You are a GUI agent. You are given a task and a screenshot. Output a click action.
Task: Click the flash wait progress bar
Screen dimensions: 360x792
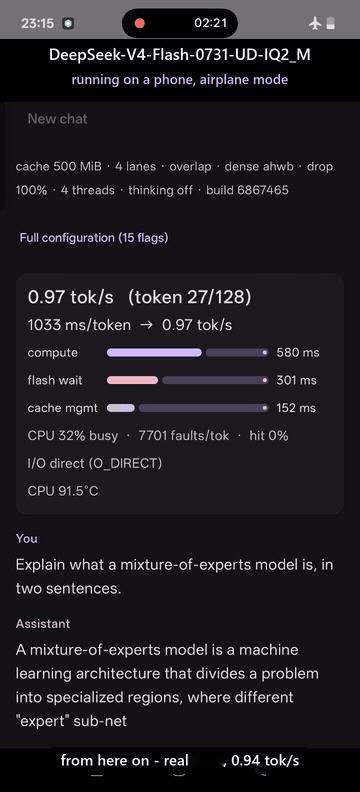click(188, 380)
